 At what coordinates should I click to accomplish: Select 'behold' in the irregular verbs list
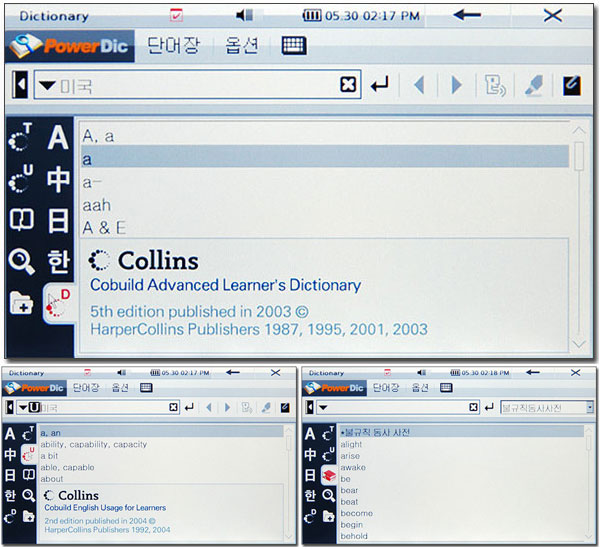click(462, 536)
